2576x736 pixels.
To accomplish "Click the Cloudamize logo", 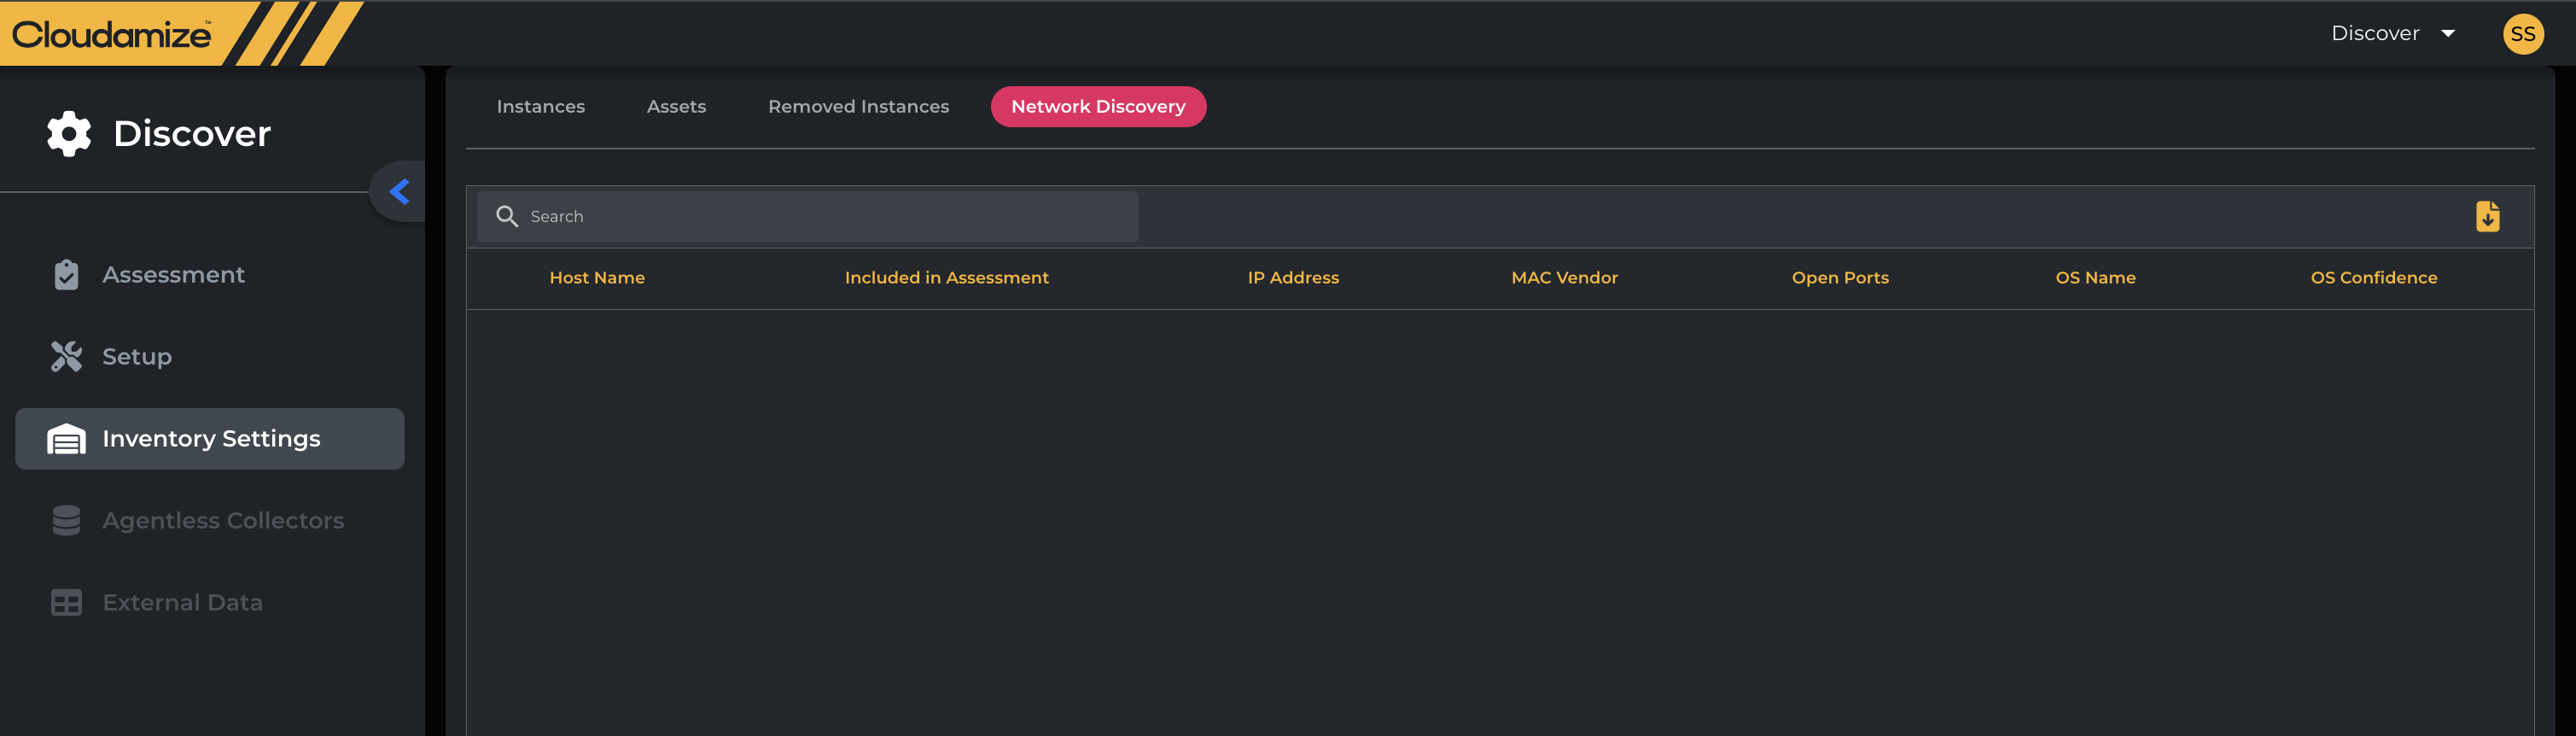I will click(x=112, y=35).
